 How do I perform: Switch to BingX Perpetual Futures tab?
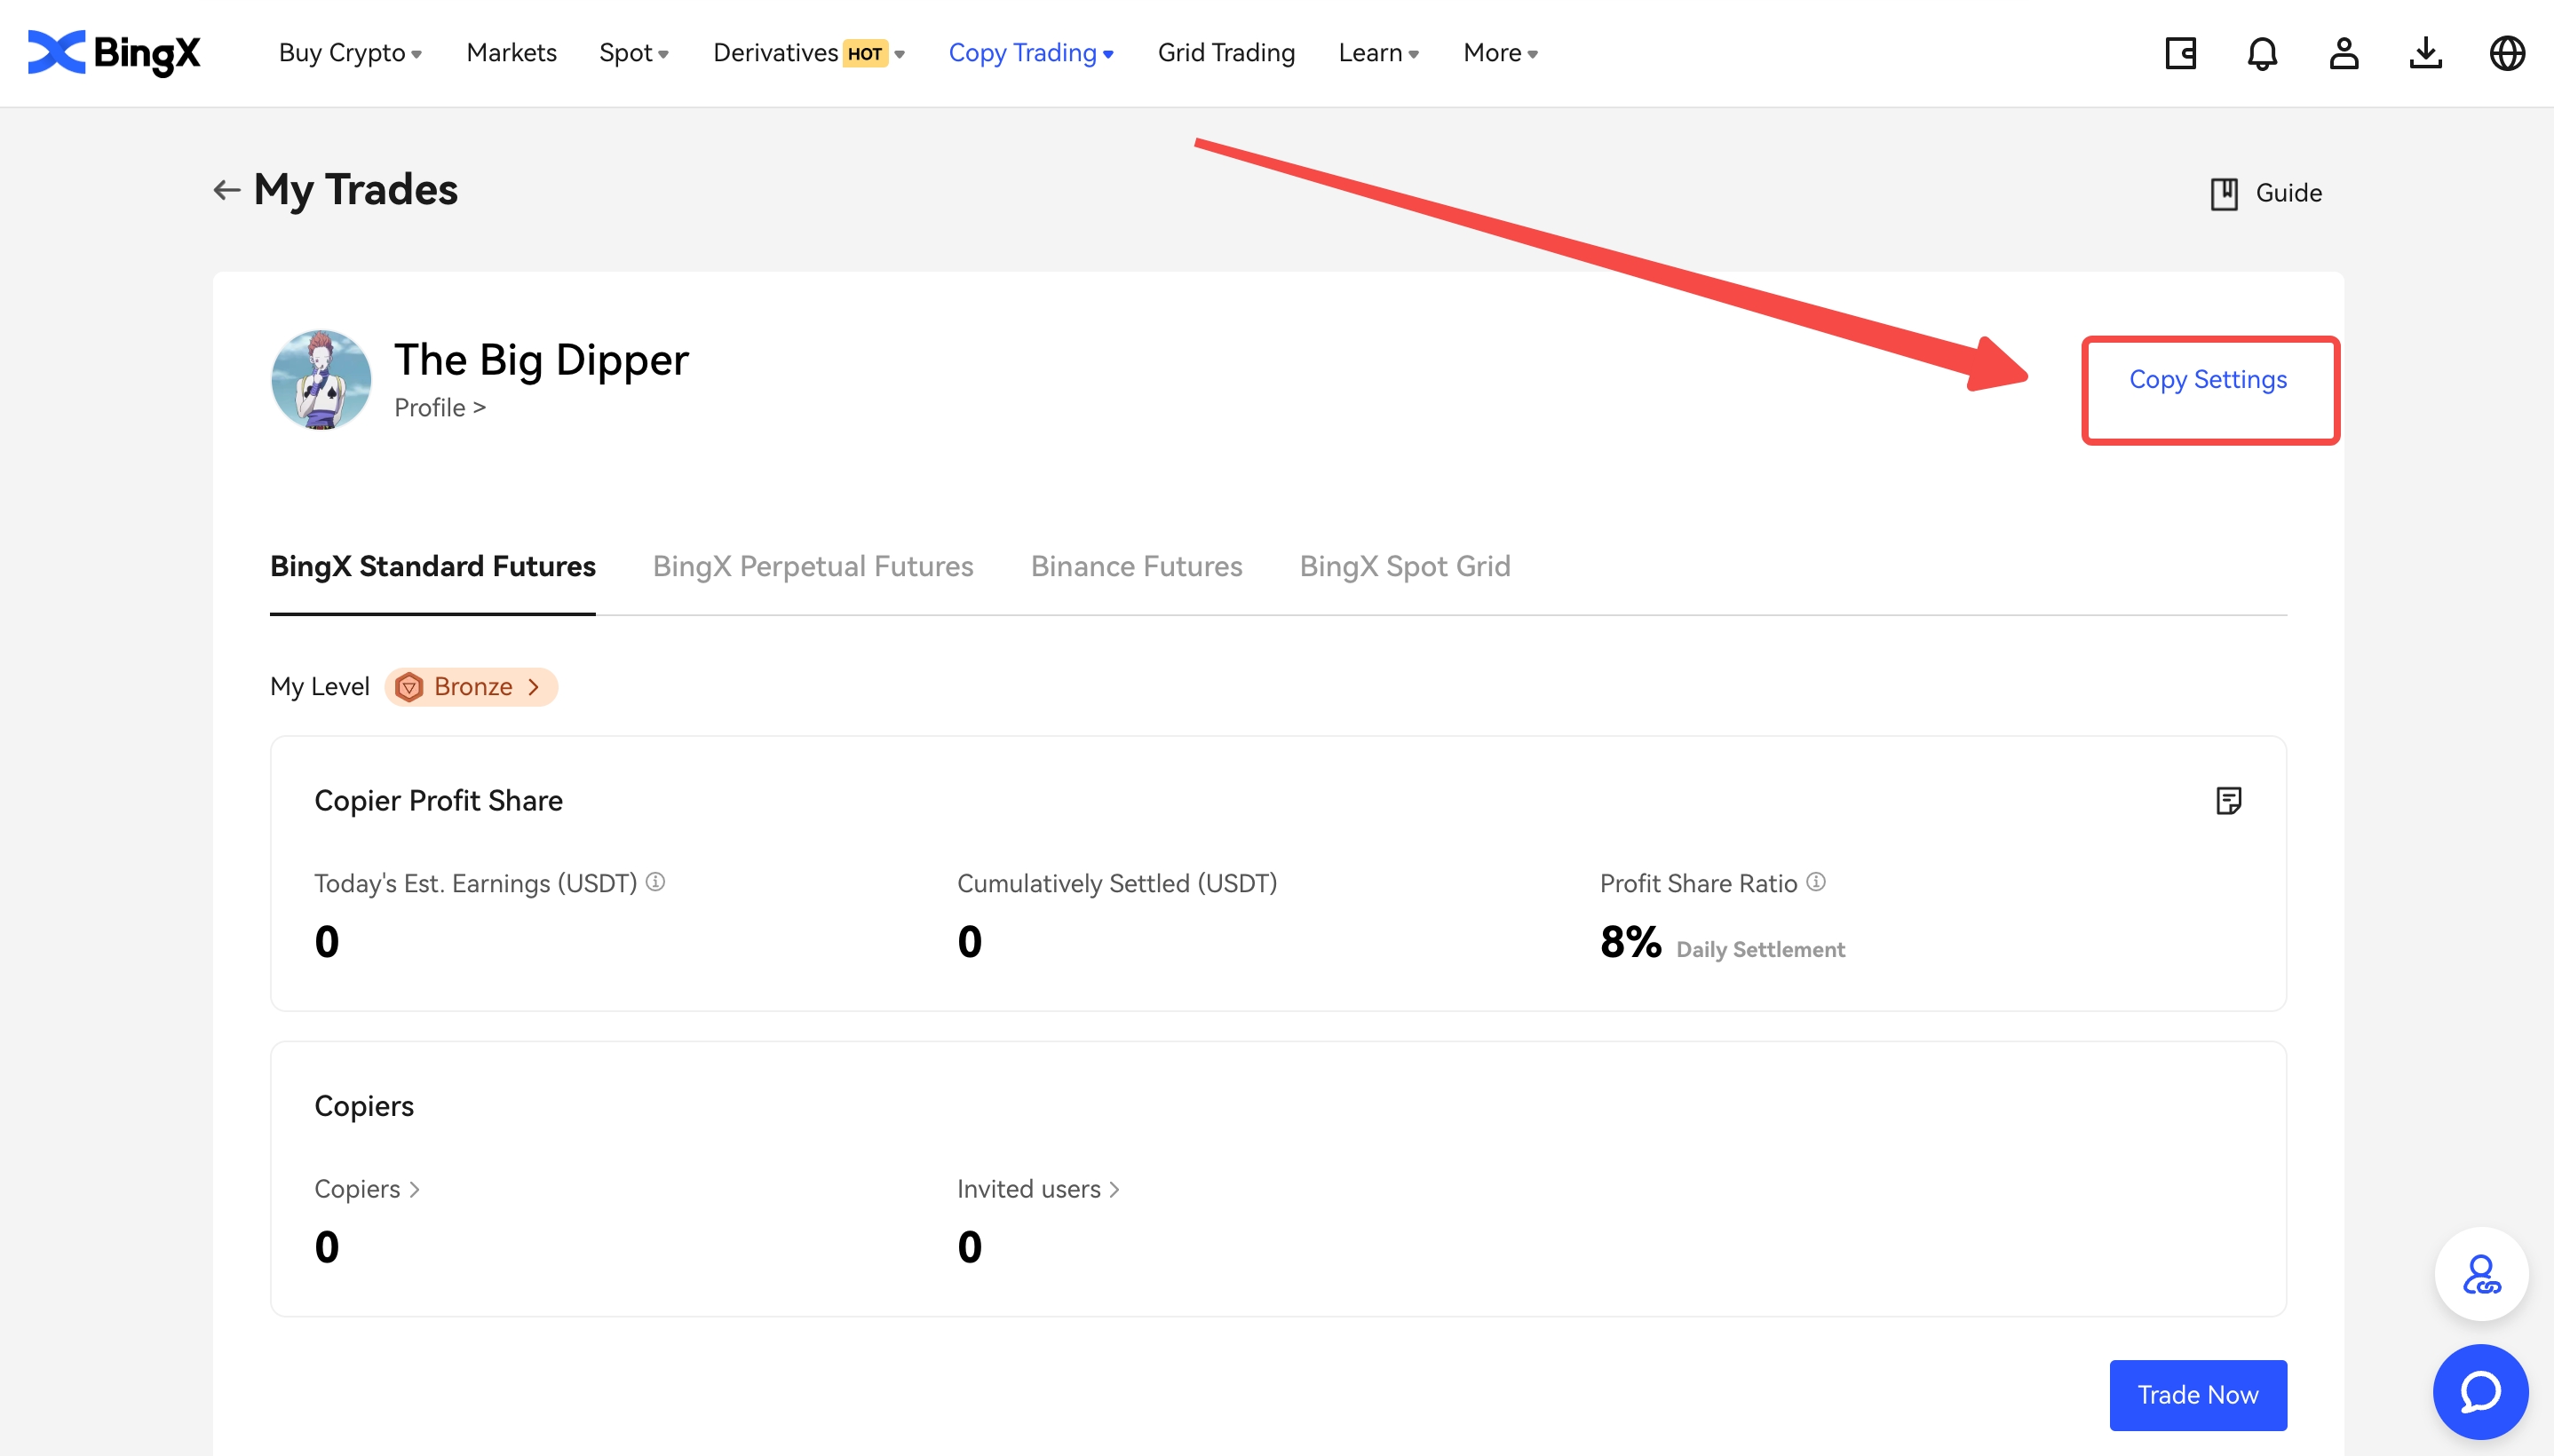click(812, 566)
